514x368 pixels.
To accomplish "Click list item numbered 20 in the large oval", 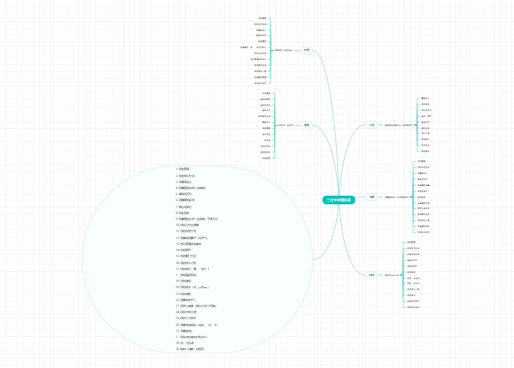I will [192, 287].
